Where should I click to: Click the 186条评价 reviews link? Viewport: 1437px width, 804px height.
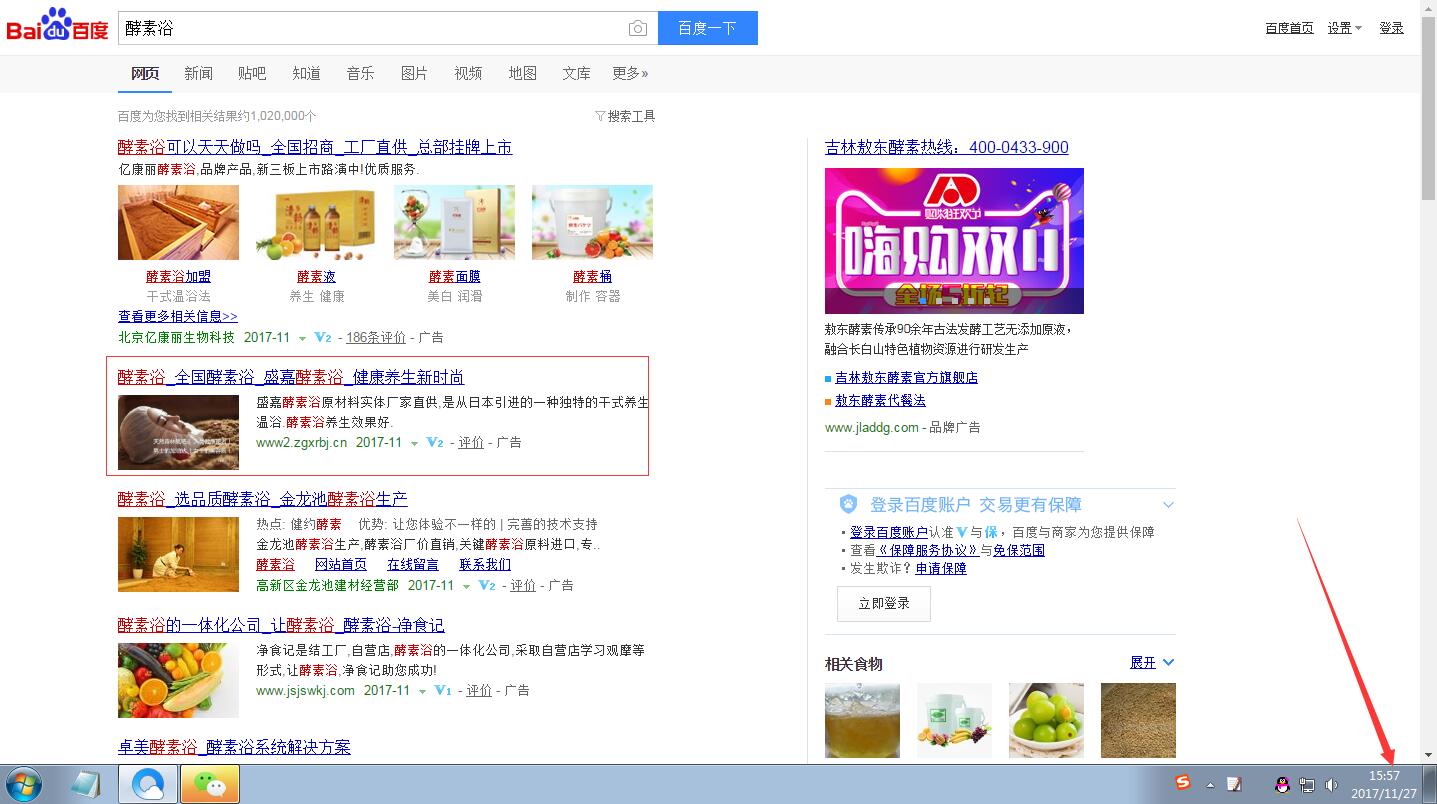coord(376,337)
